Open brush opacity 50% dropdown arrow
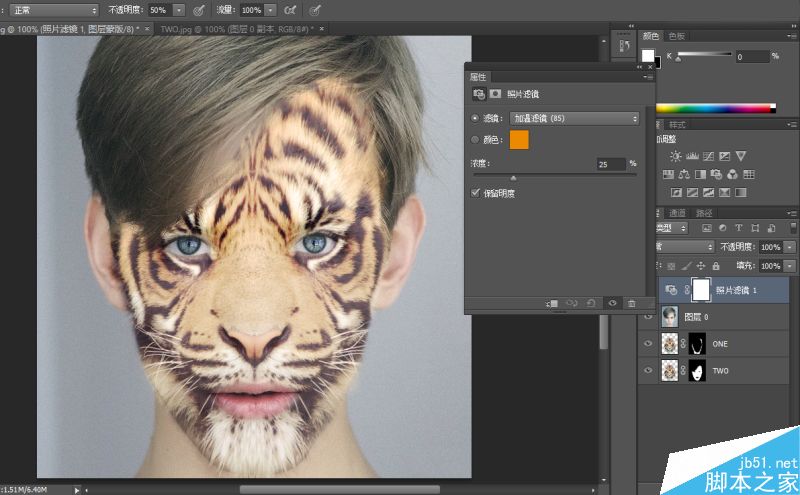 click(x=179, y=10)
